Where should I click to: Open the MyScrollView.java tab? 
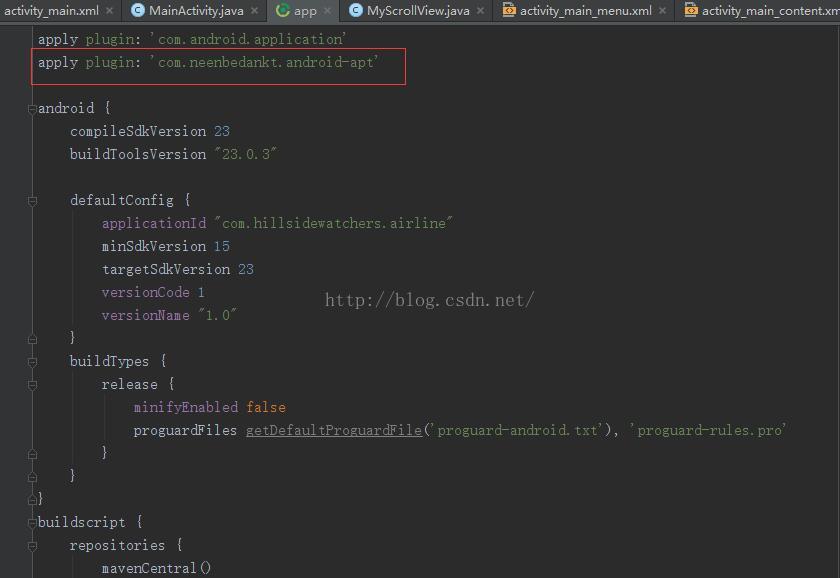click(x=418, y=11)
